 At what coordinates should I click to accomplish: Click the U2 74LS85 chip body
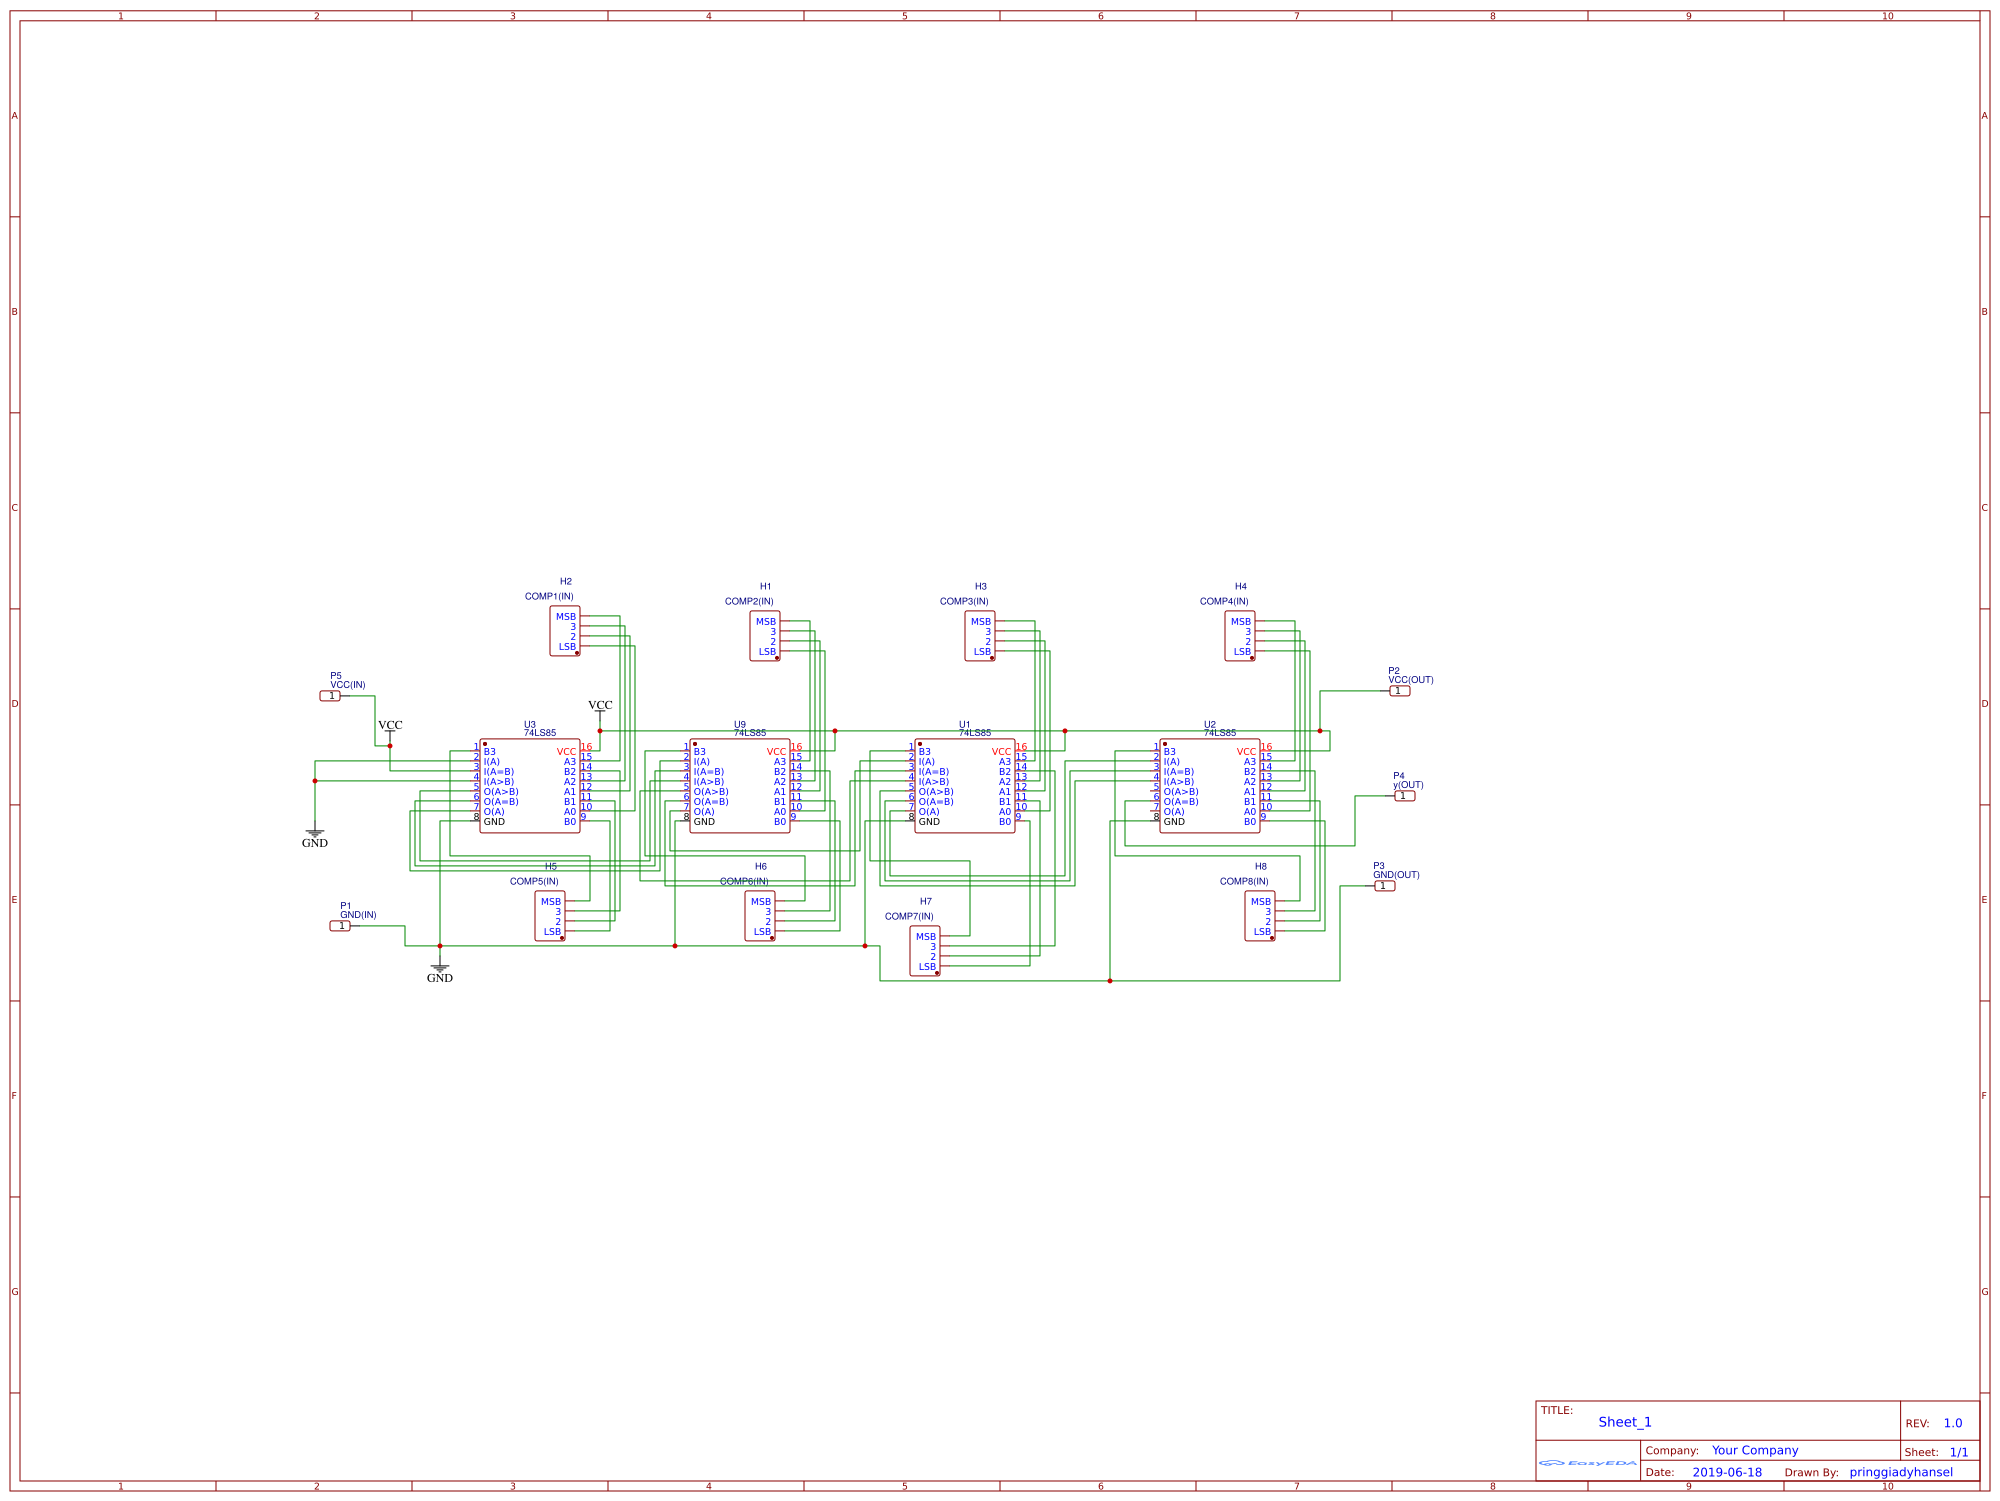click(1210, 787)
